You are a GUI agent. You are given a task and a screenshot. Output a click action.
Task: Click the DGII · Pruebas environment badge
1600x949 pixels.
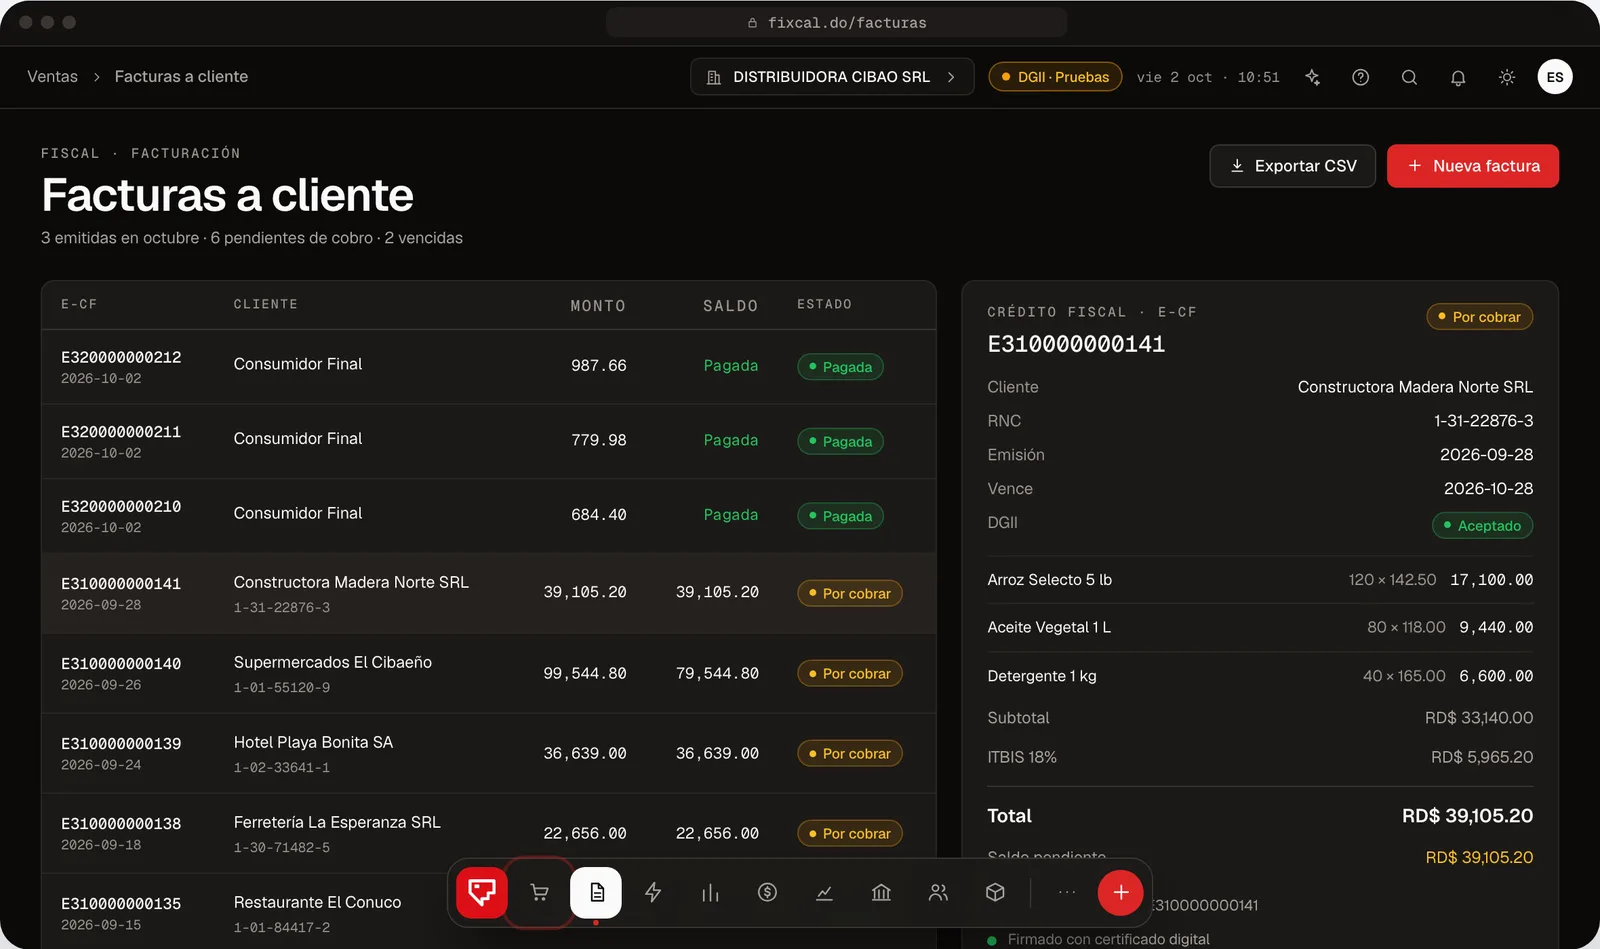point(1055,77)
